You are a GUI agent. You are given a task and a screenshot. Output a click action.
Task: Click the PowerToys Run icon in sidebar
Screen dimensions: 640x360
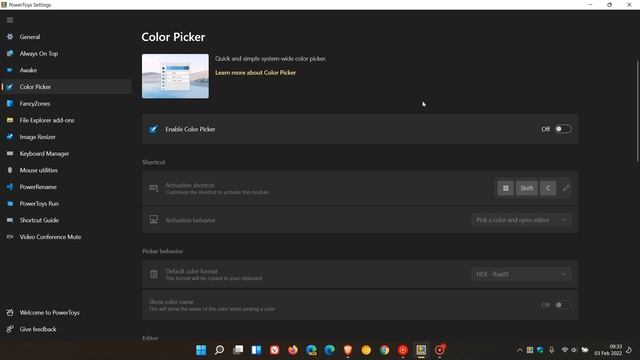10,204
